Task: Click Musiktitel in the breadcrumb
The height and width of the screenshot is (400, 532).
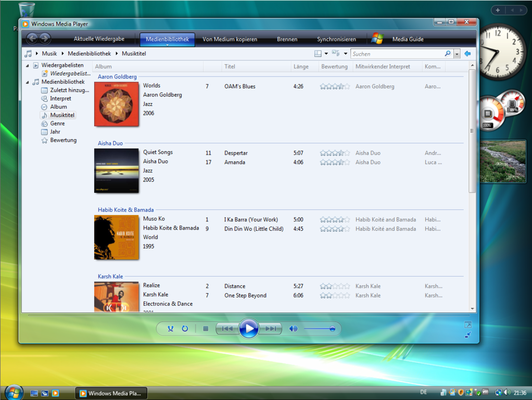Action: click(134, 54)
